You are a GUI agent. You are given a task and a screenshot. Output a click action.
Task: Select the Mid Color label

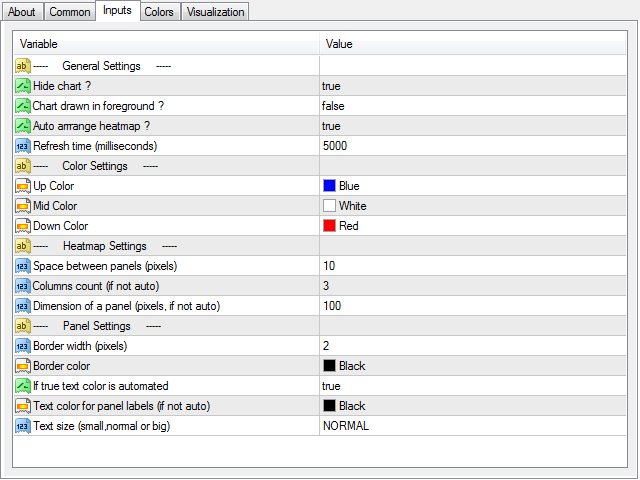(55, 206)
